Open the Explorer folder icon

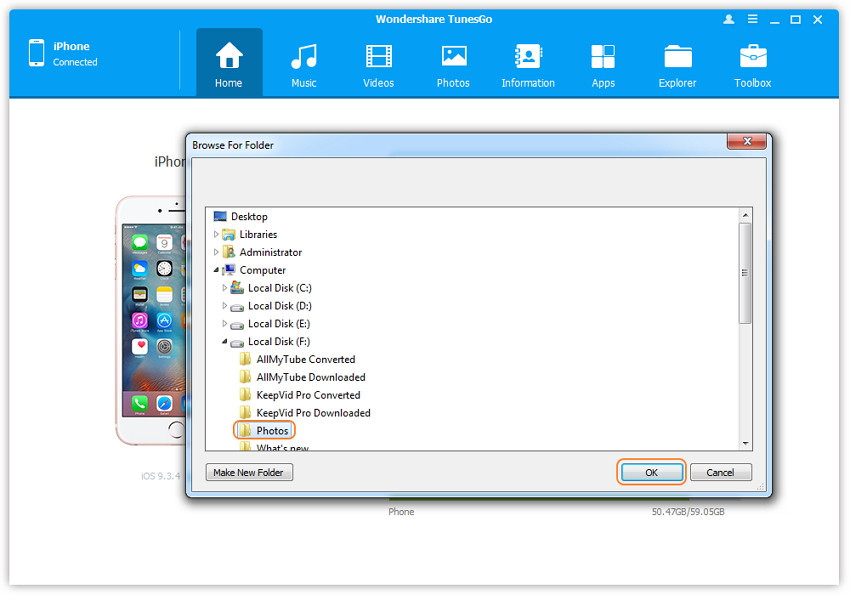(677, 58)
